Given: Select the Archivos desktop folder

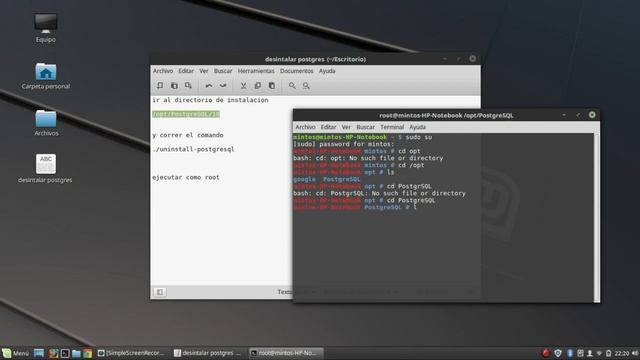Looking at the screenshot, I should click(x=46, y=123).
